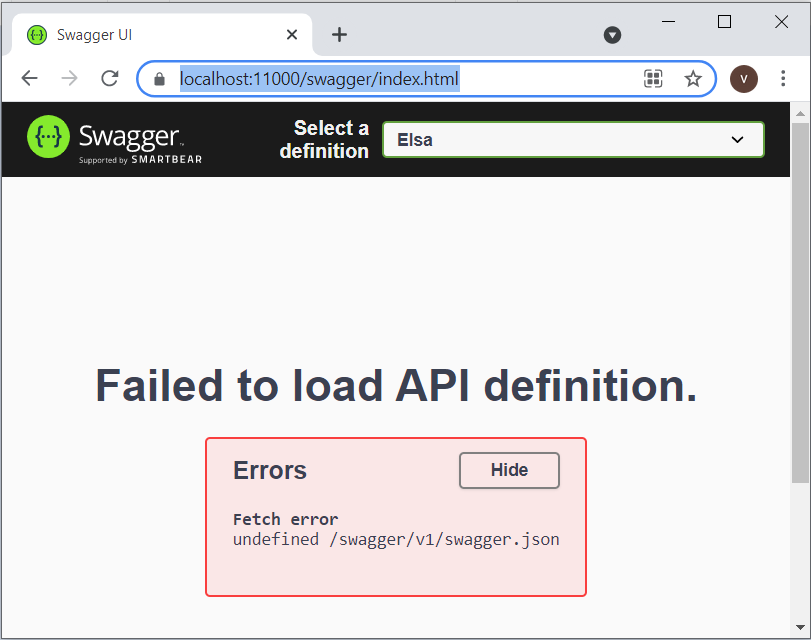Click the QR code icon in the address bar
Screen dimensions: 811x640
pyautogui.click(x=653, y=78)
